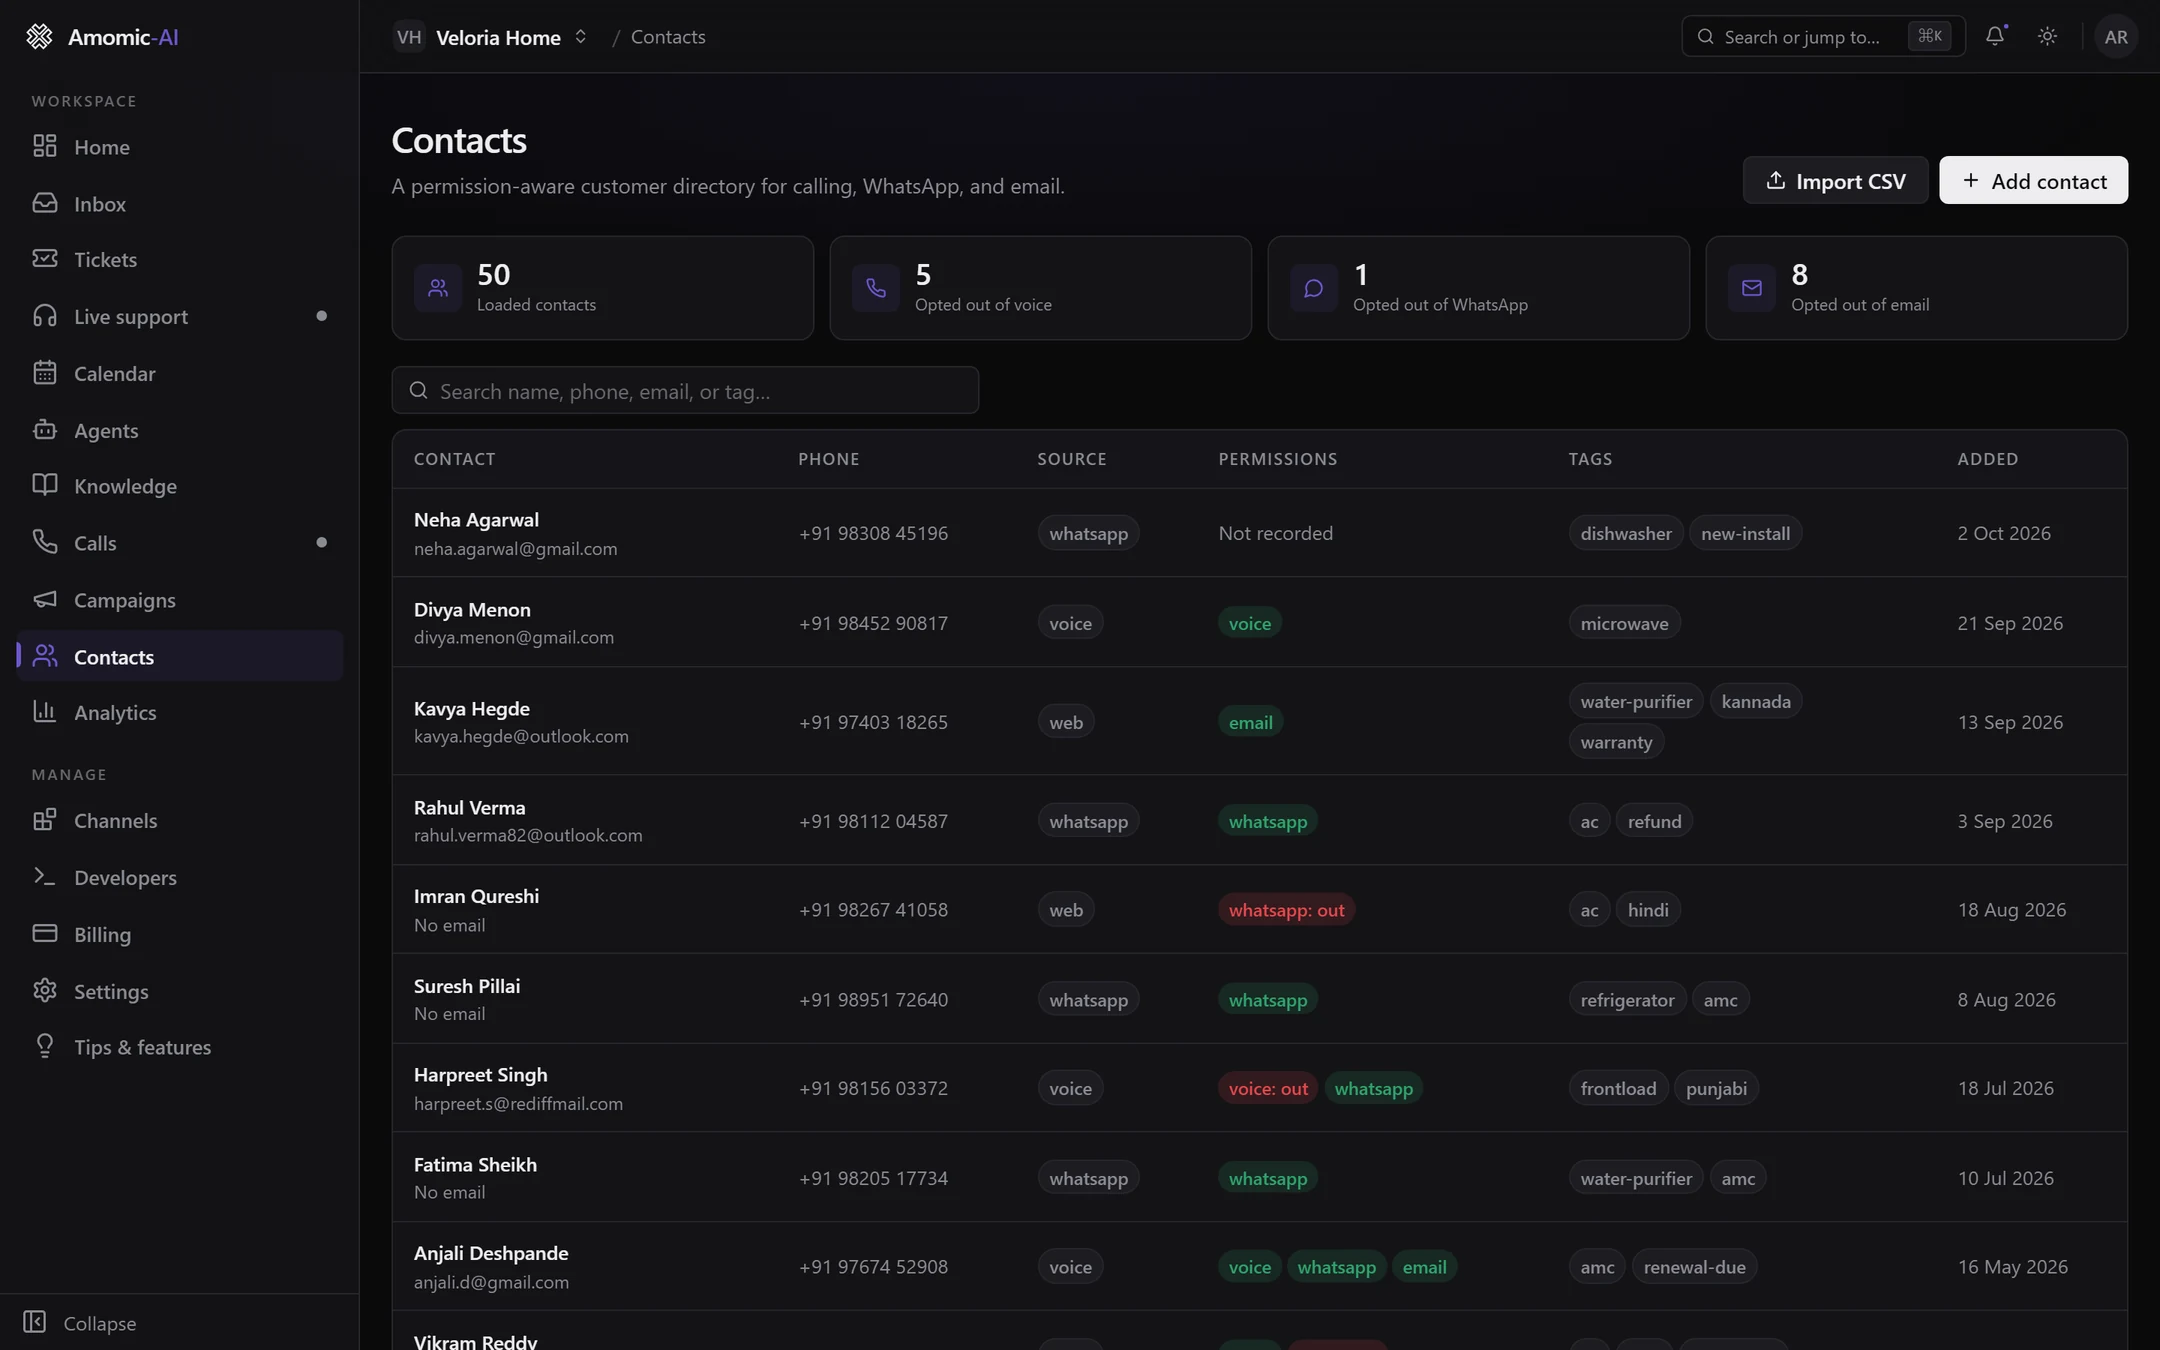2160x1350 pixels.
Task: Open Calls in the sidebar
Action: [x=180, y=542]
